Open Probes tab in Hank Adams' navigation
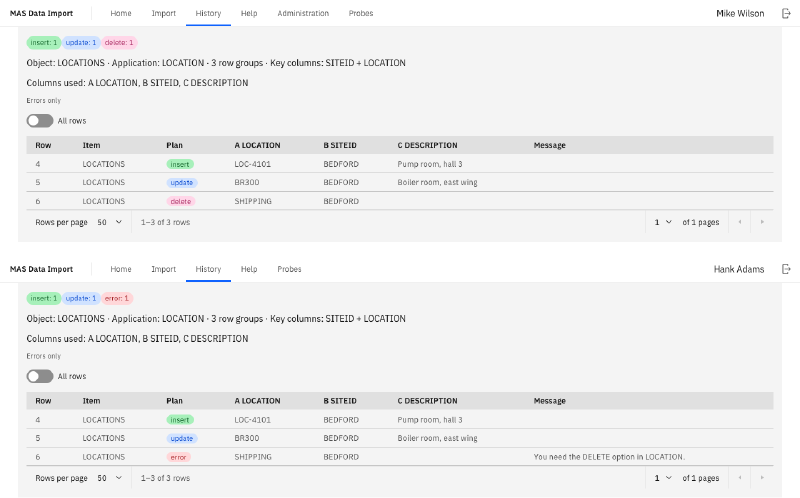 289,269
